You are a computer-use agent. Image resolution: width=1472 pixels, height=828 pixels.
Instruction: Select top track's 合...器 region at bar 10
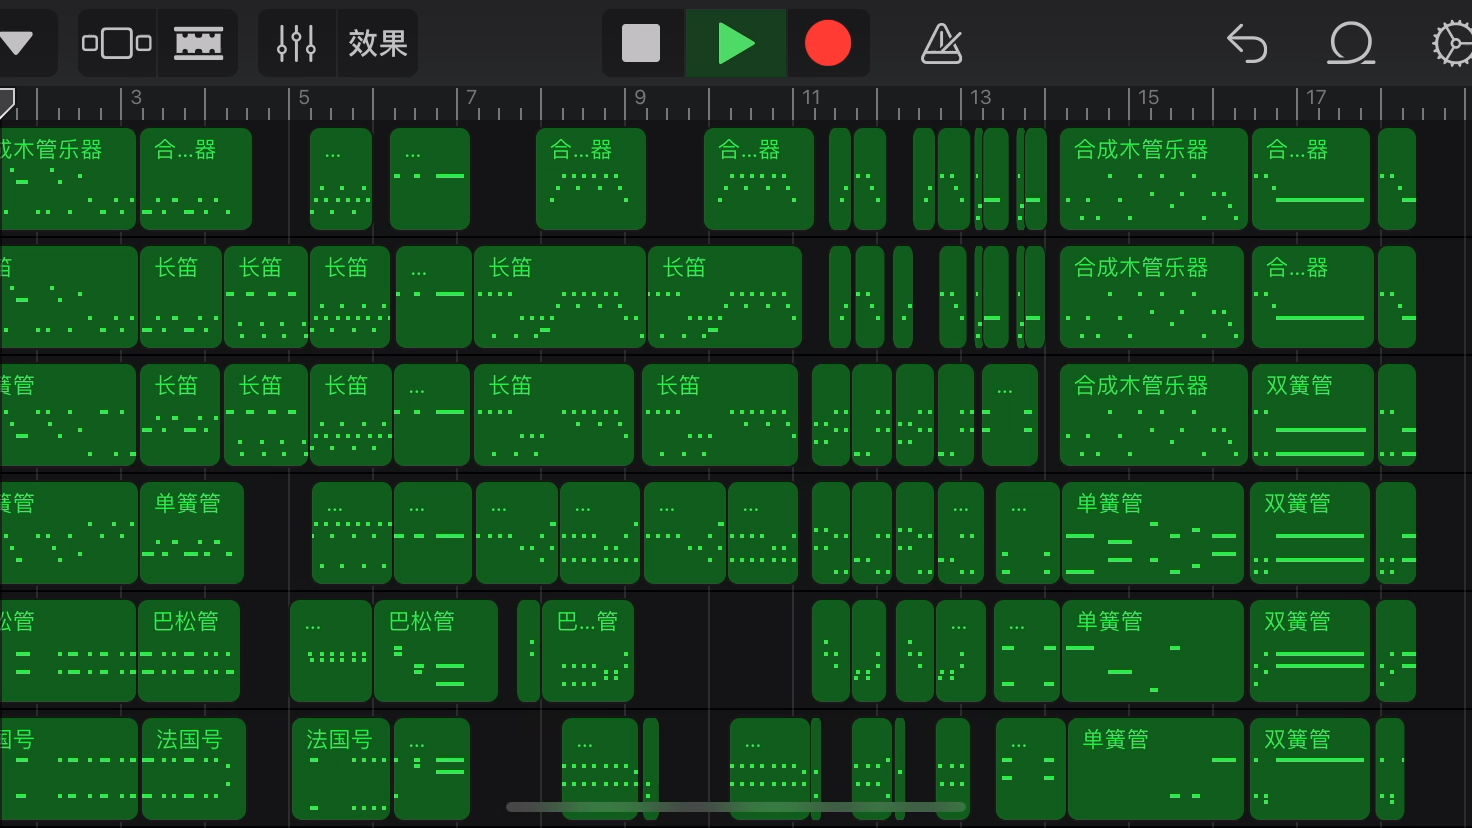pos(759,179)
